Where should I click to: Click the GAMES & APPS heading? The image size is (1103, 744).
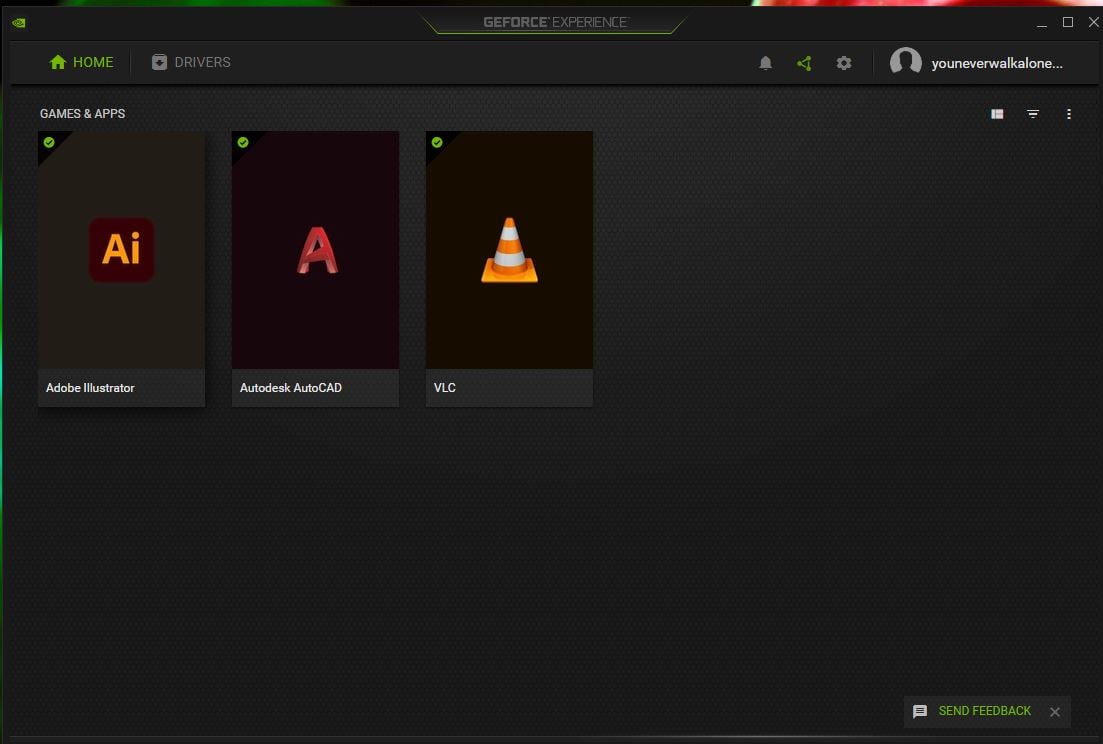[x=82, y=114]
